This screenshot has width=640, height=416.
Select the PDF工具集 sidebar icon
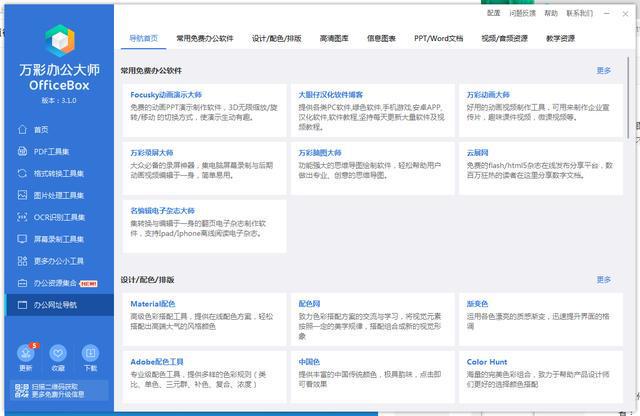click(x=23, y=151)
